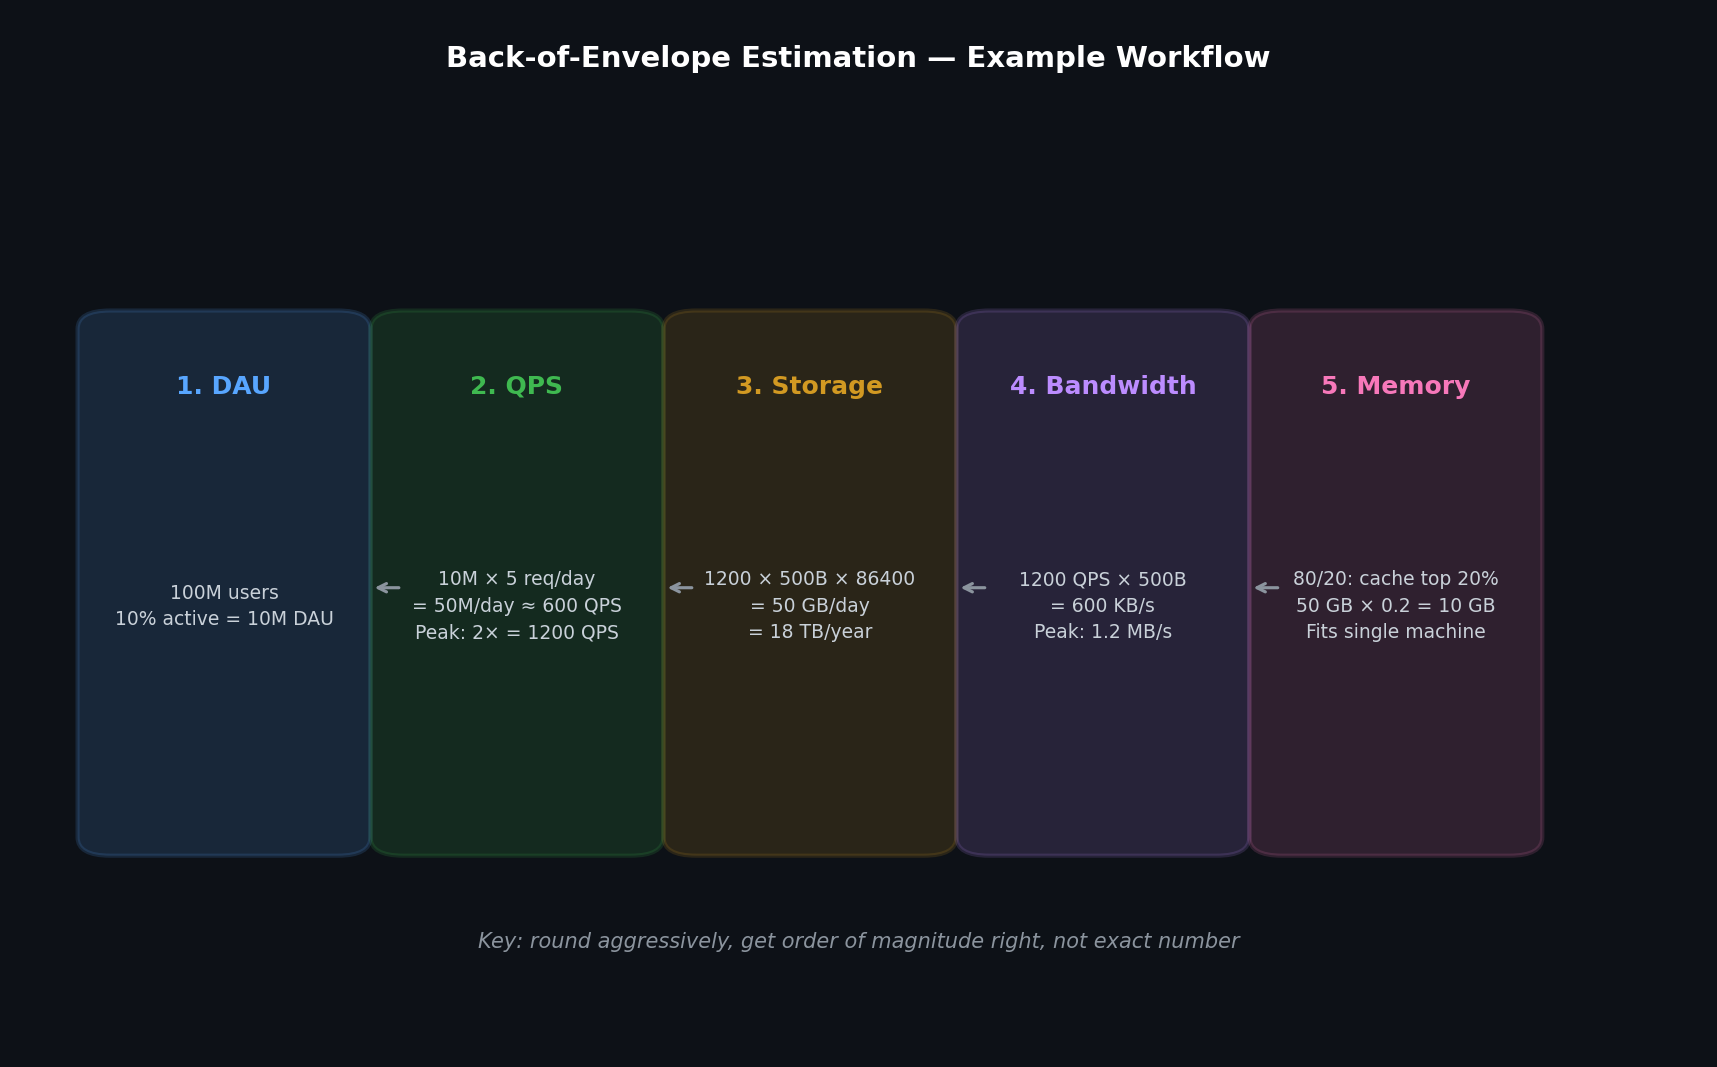The image size is (1717, 1067).
Task: Click the title 'Back-of-Envelope Estimation — Example Workflow'
Action: pyautogui.click(x=858, y=58)
